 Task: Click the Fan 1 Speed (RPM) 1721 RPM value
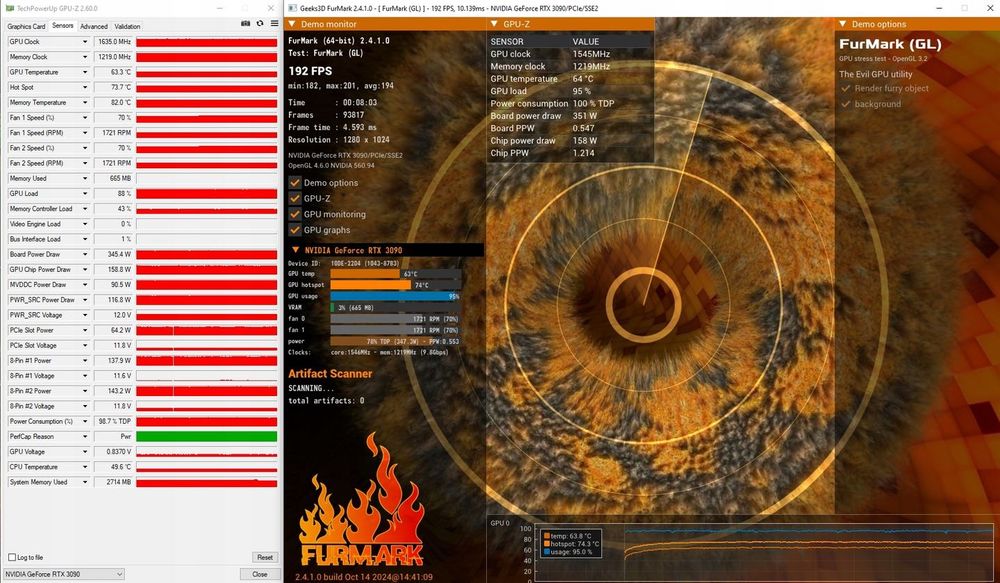[x=114, y=133]
